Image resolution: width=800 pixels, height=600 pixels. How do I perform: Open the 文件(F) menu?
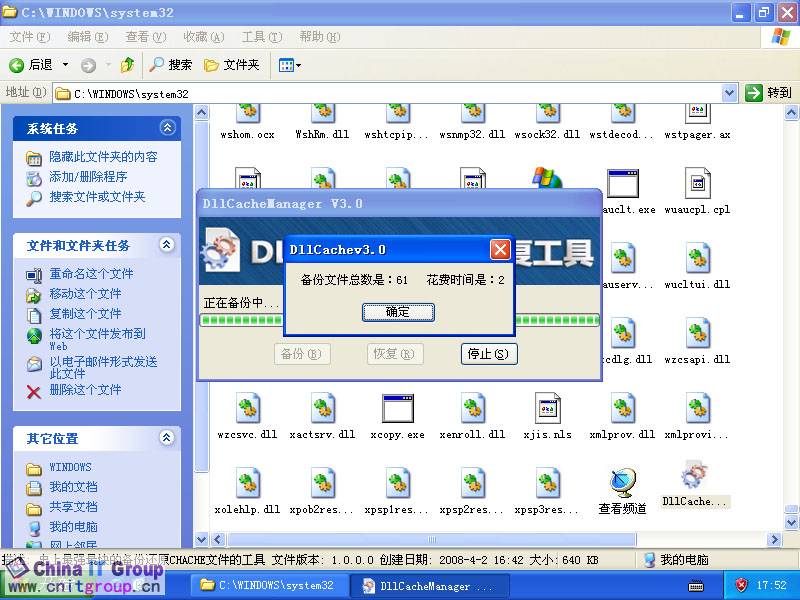pos(30,37)
